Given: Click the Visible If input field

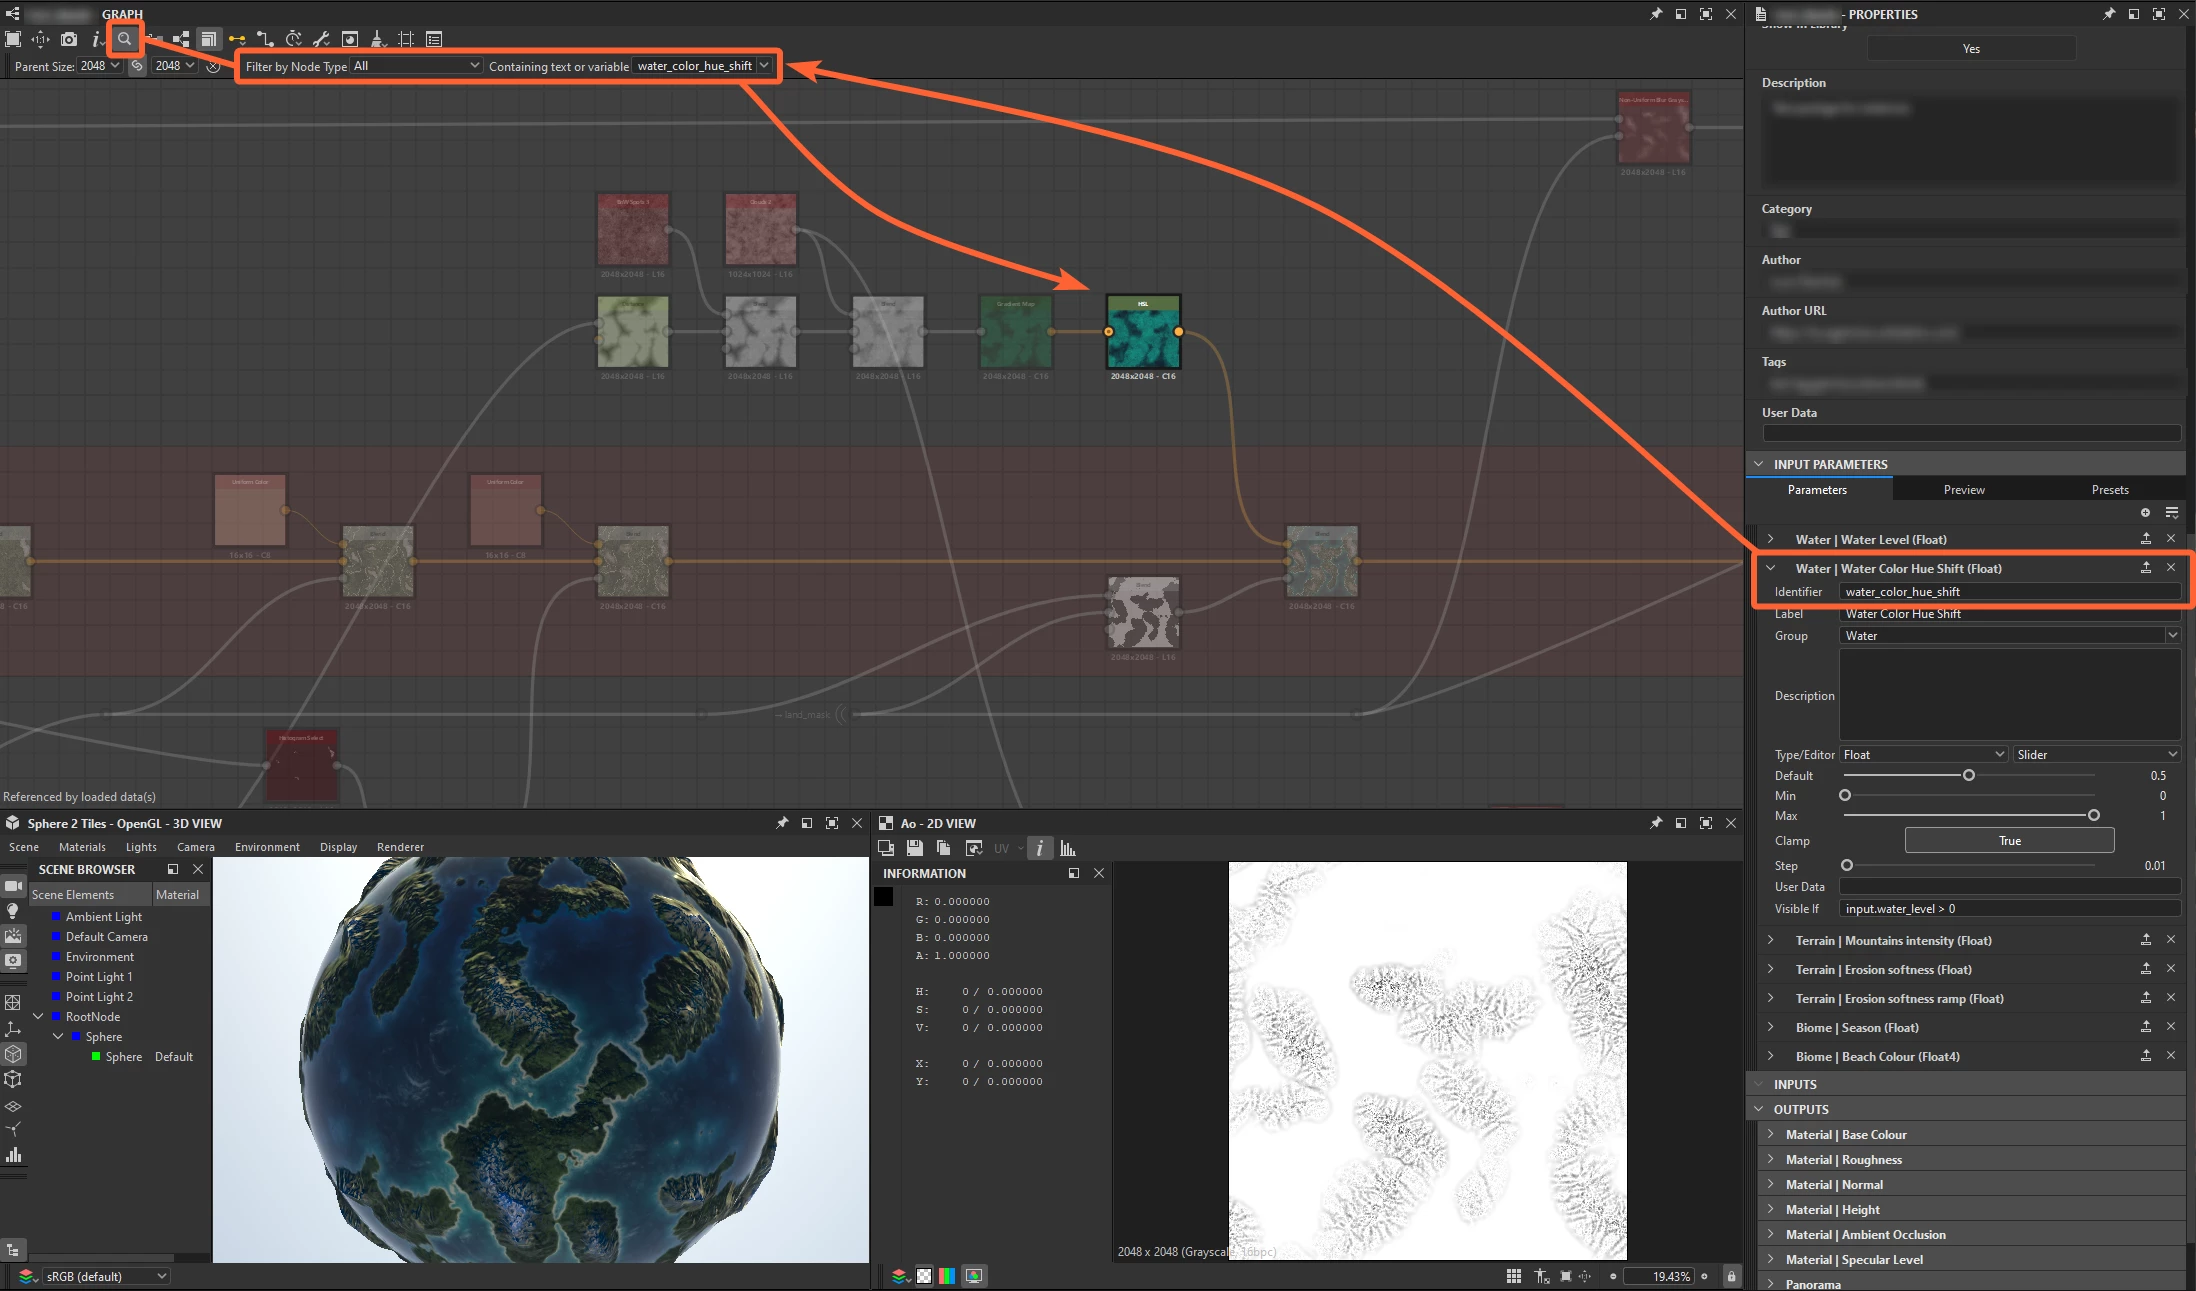Looking at the screenshot, I should tap(2008, 909).
